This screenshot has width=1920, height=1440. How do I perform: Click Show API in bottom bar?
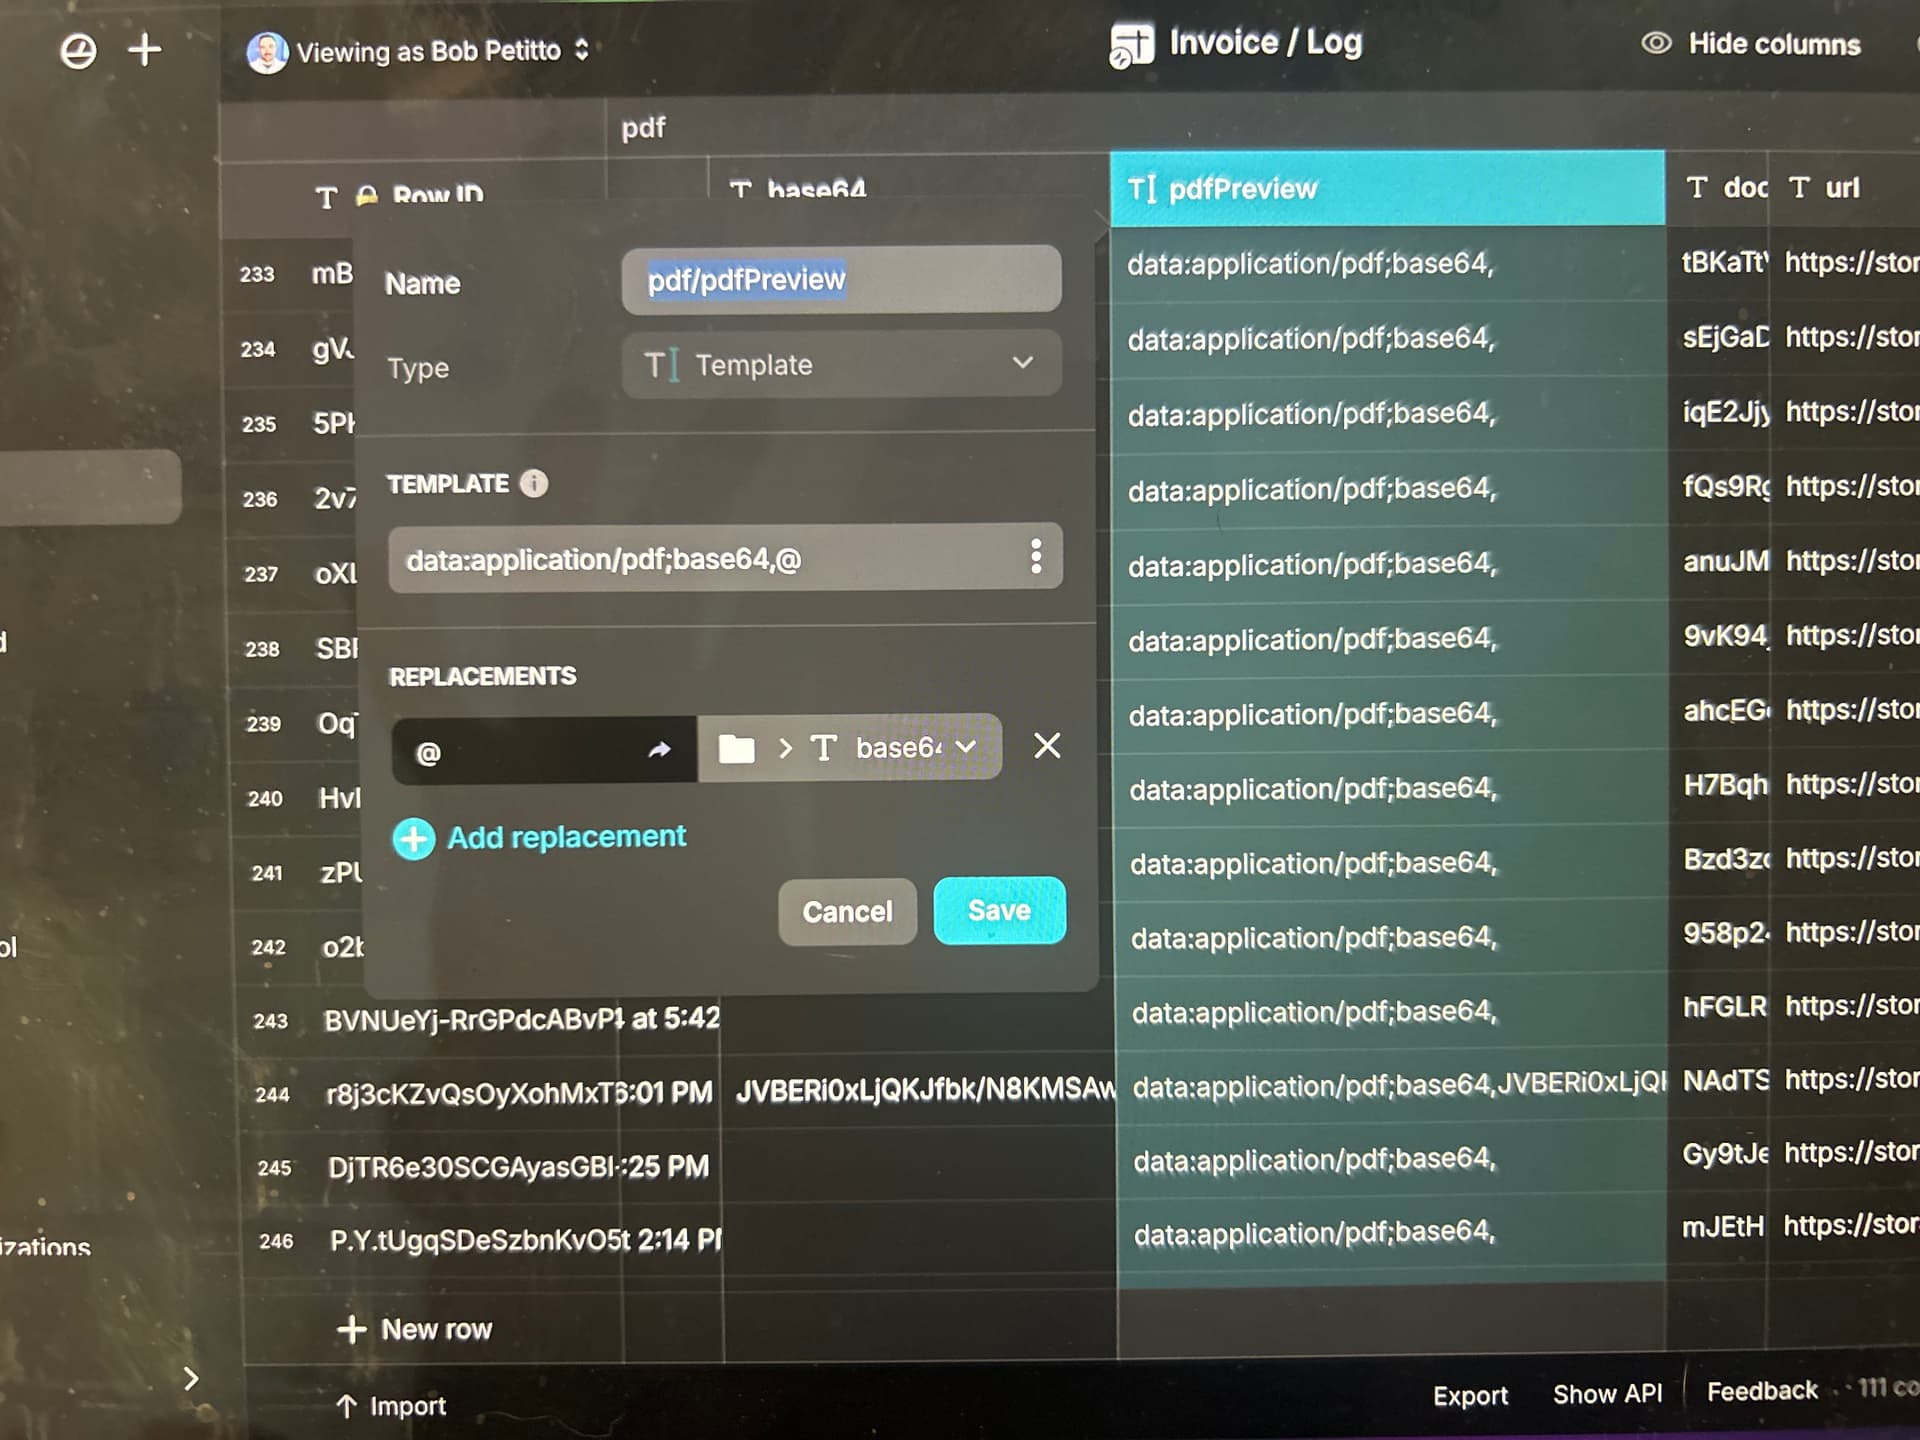pos(1607,1394)
